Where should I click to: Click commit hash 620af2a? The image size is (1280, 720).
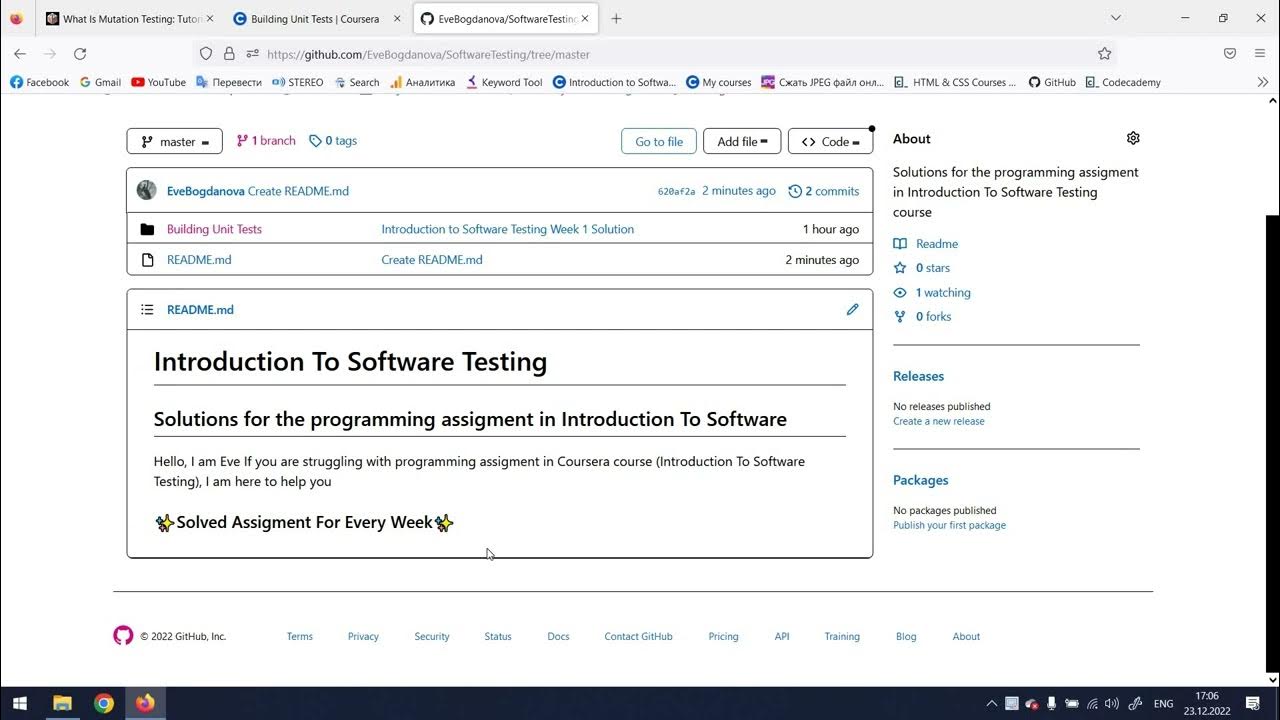click(676, 191)
